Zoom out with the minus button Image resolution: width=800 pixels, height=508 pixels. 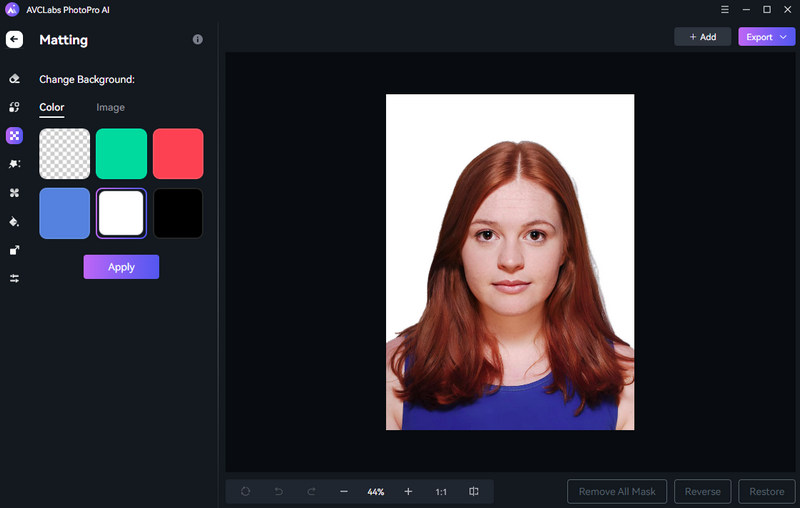coord(344,492)
